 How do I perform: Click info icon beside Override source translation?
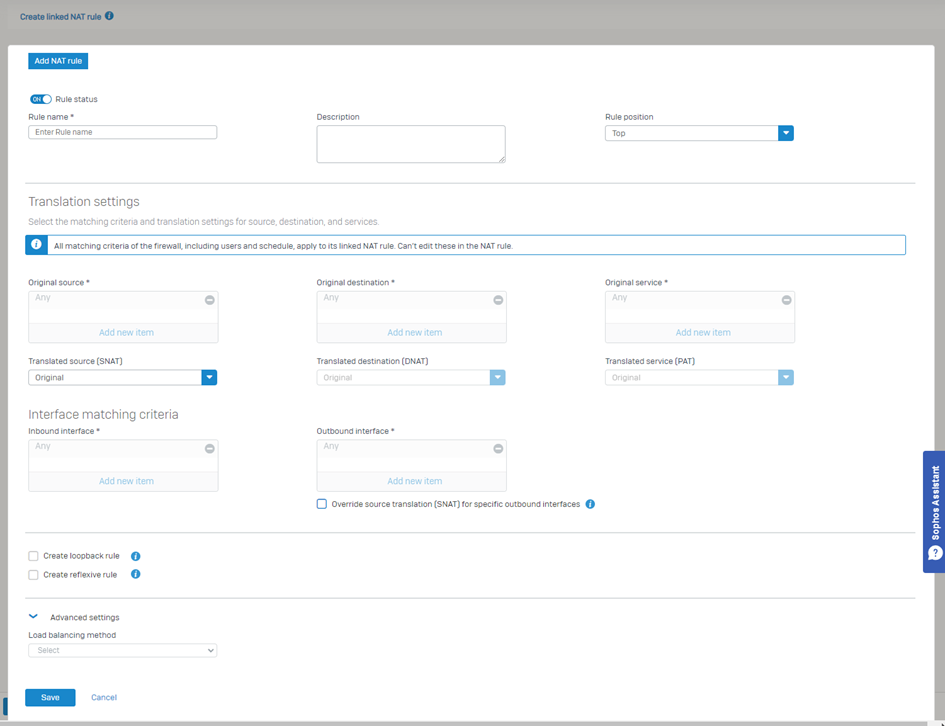[x=590, y=504]
